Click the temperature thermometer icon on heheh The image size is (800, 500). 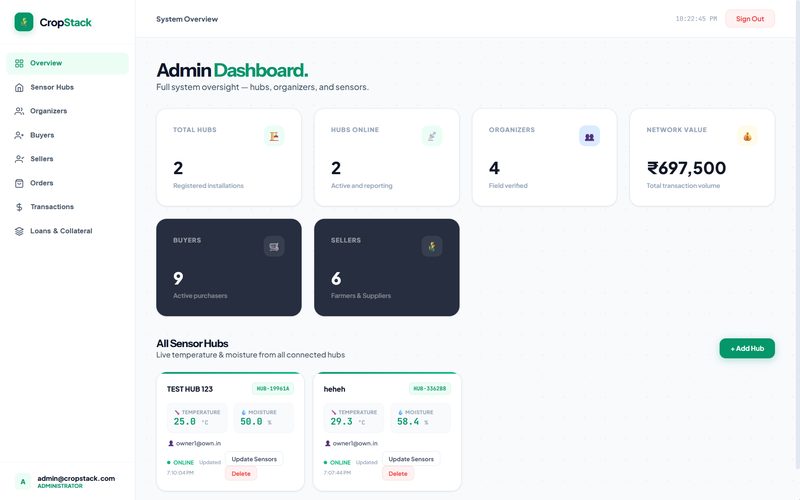point(334,412)
